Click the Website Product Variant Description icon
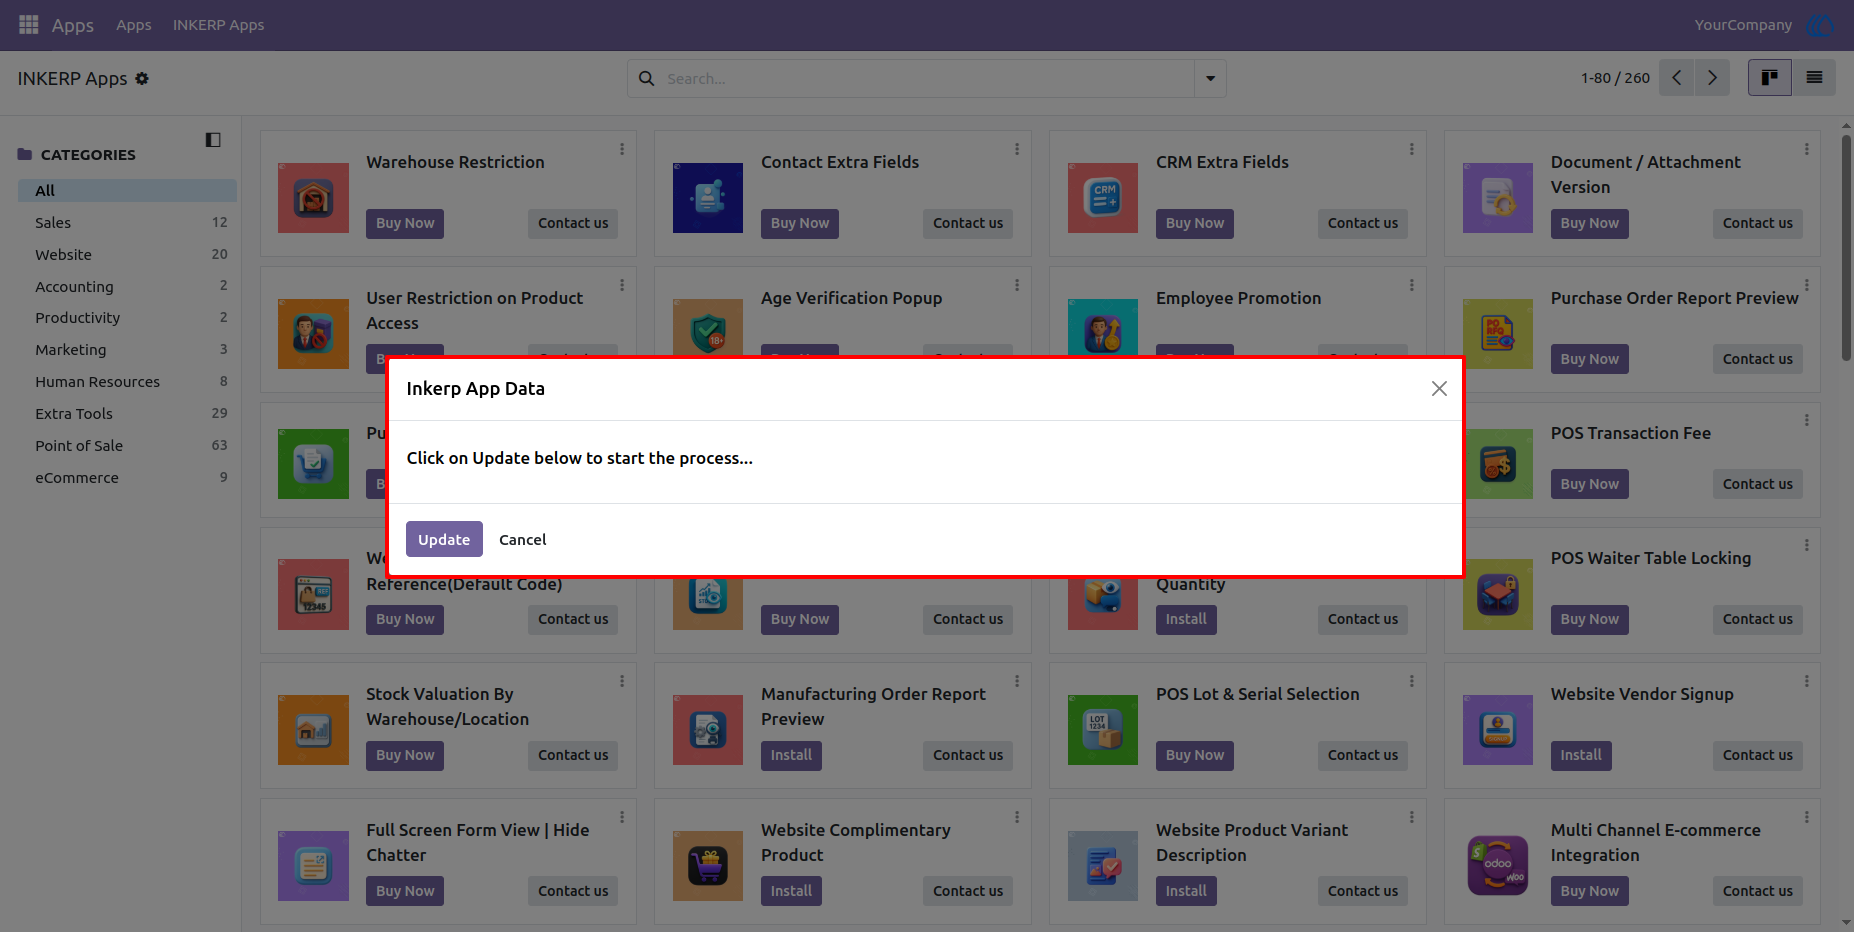Viewport: 1854px width, 932px height. (x=1103, y=866)
